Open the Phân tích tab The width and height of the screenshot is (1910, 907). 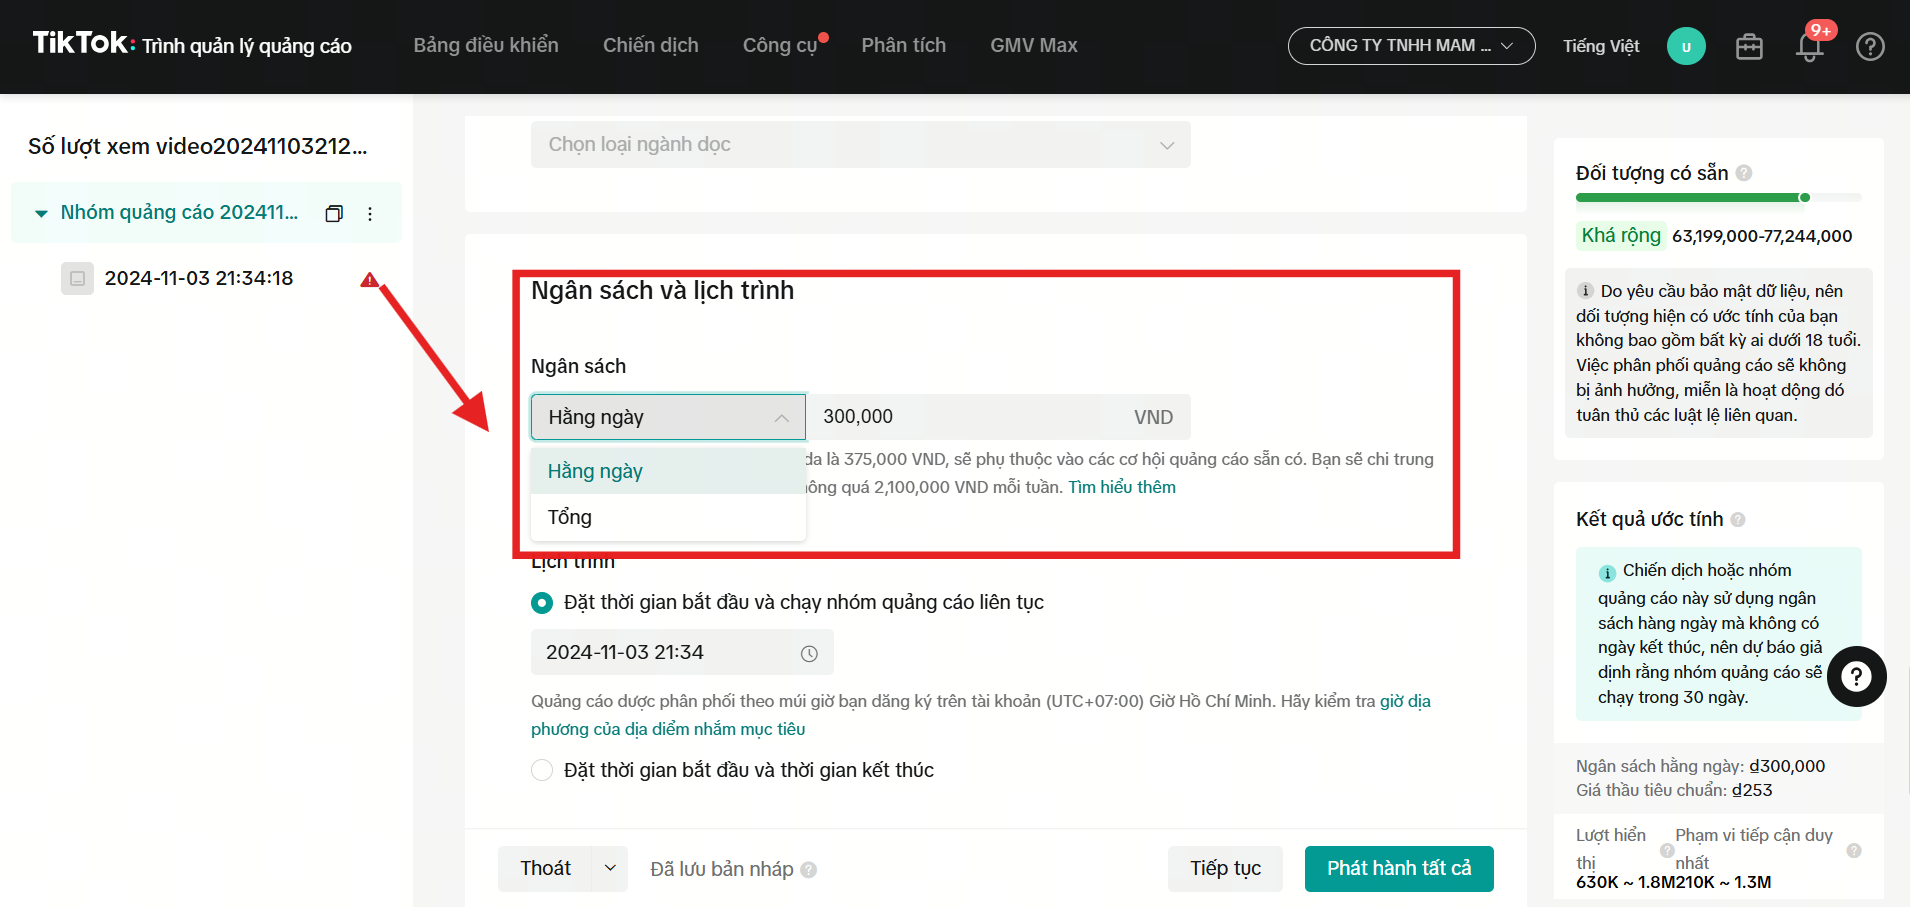coord(904,45)
